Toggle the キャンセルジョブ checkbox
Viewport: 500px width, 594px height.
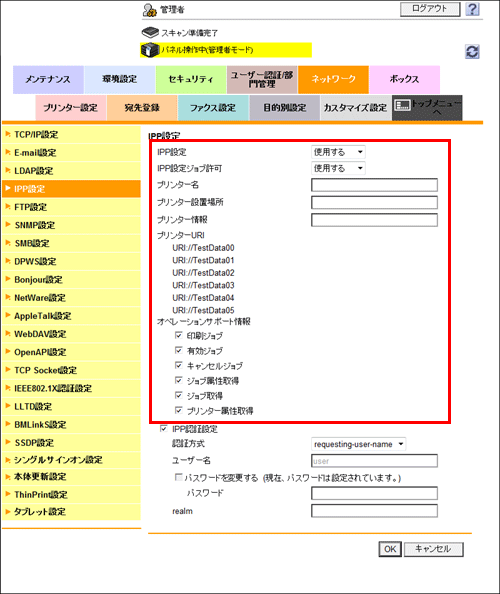tap(179, 365)
